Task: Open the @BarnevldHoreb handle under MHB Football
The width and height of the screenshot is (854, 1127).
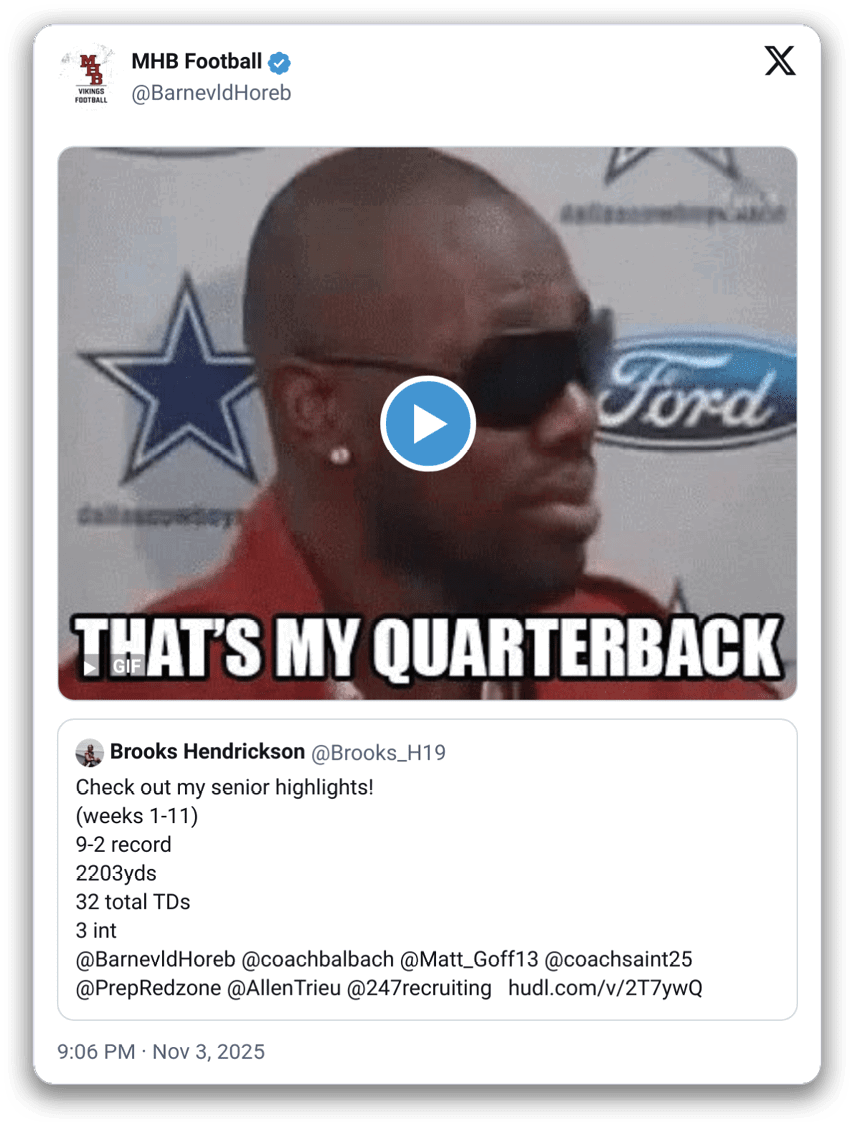Action: [x=211, y=93]
